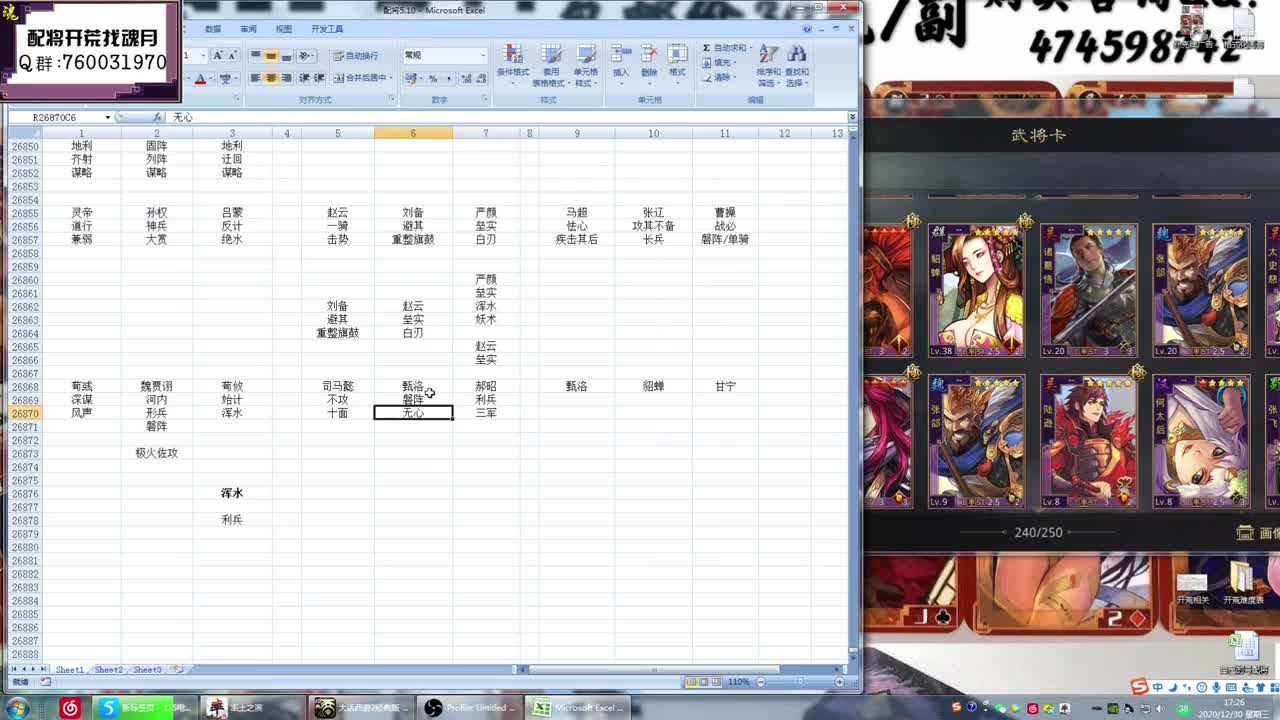Open 套用表格格式 table styles
Viewport: 1280px width, 720px height.
[551, 65]
